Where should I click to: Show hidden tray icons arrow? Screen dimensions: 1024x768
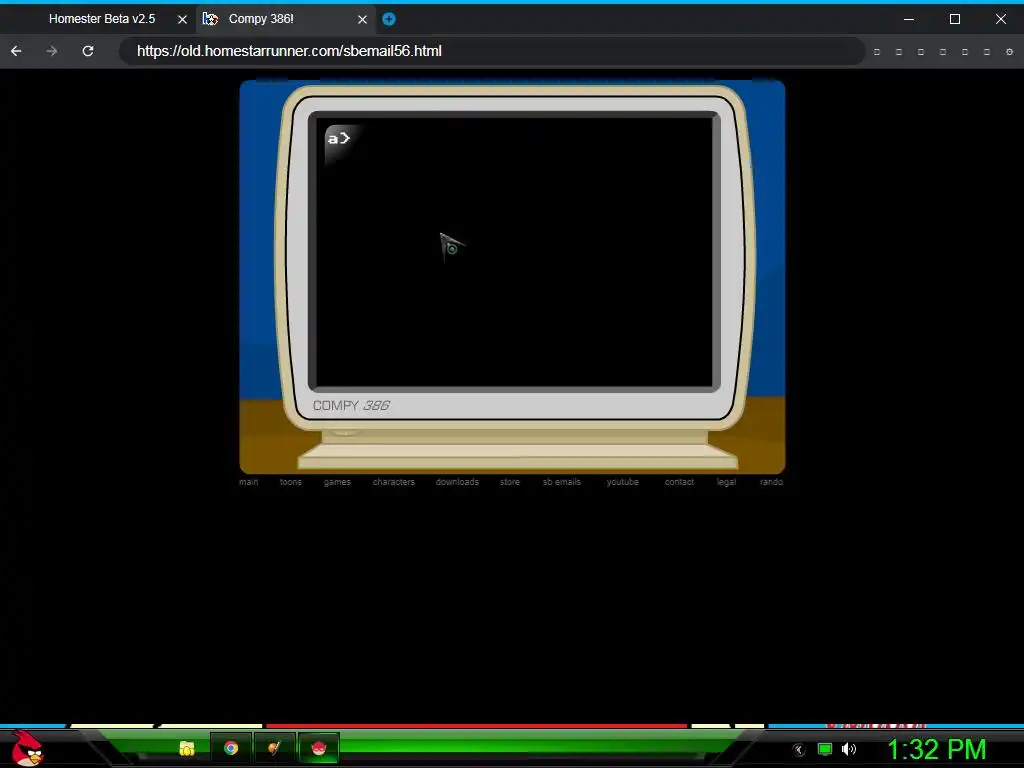[799, 750]
